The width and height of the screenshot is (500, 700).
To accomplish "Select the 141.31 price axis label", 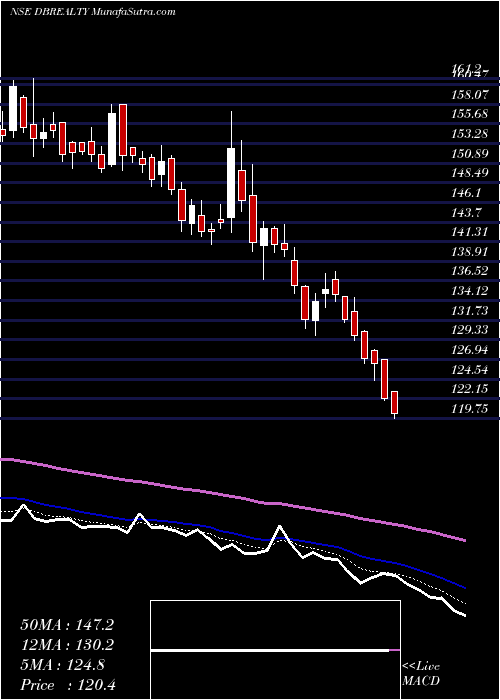I will 470,232.
